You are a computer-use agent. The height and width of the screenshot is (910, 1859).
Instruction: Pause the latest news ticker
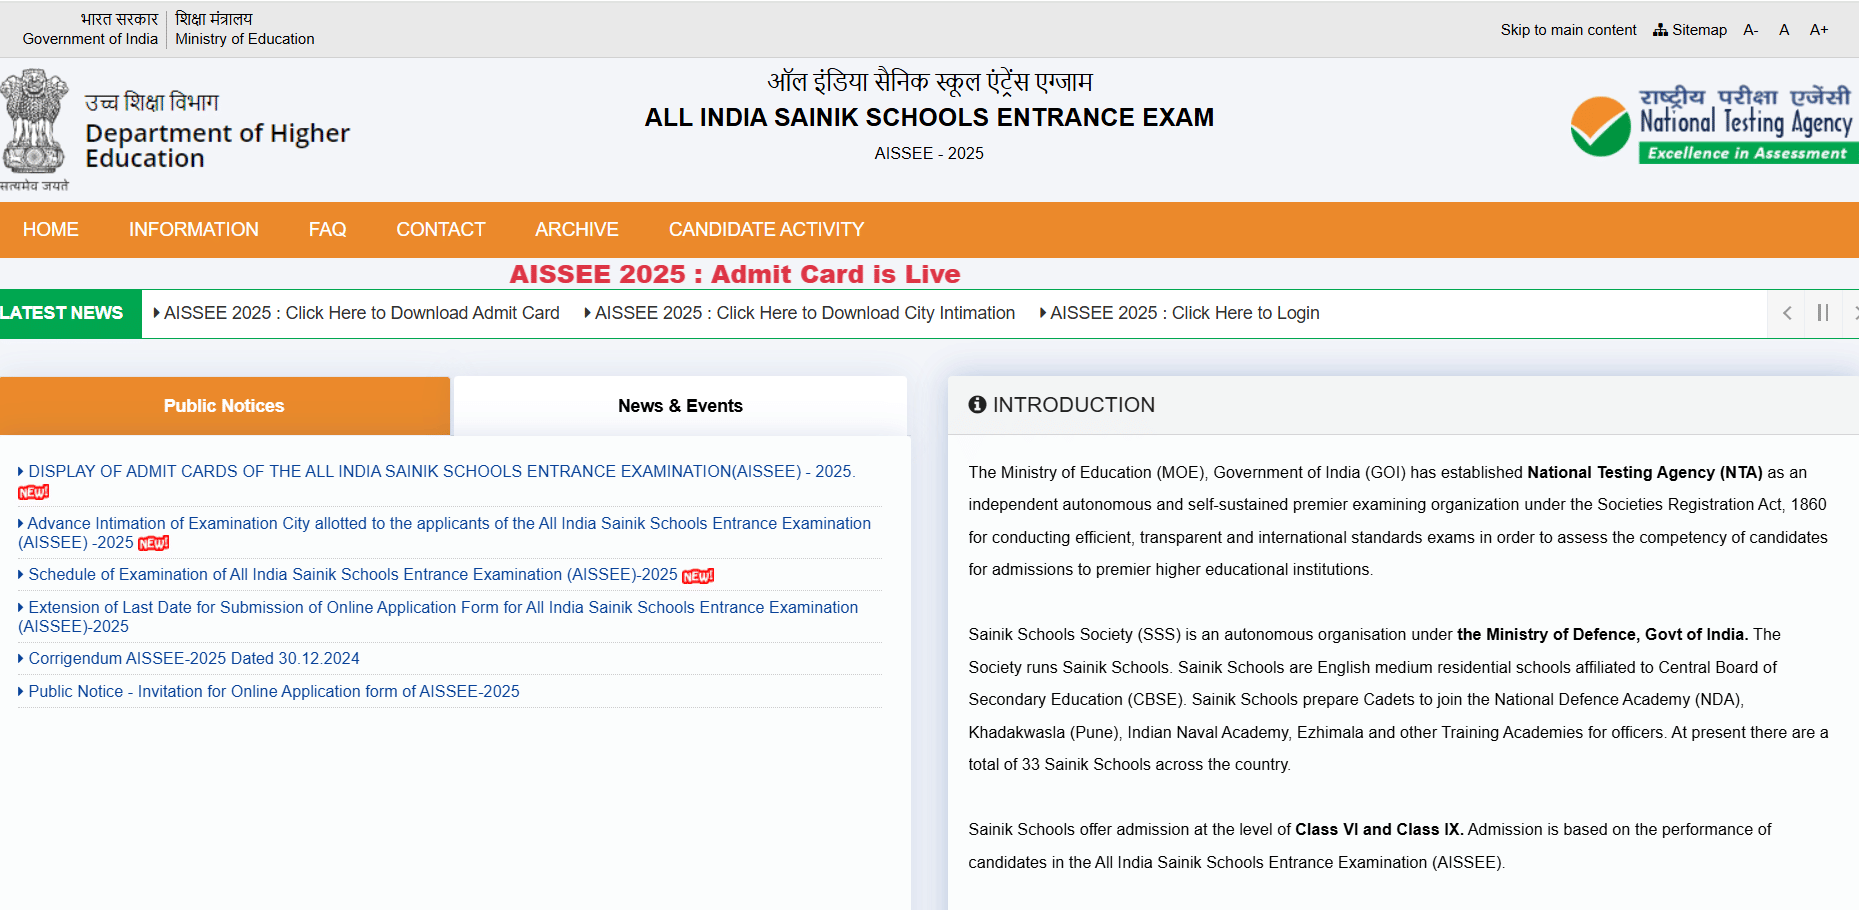tap(1822, 313)
